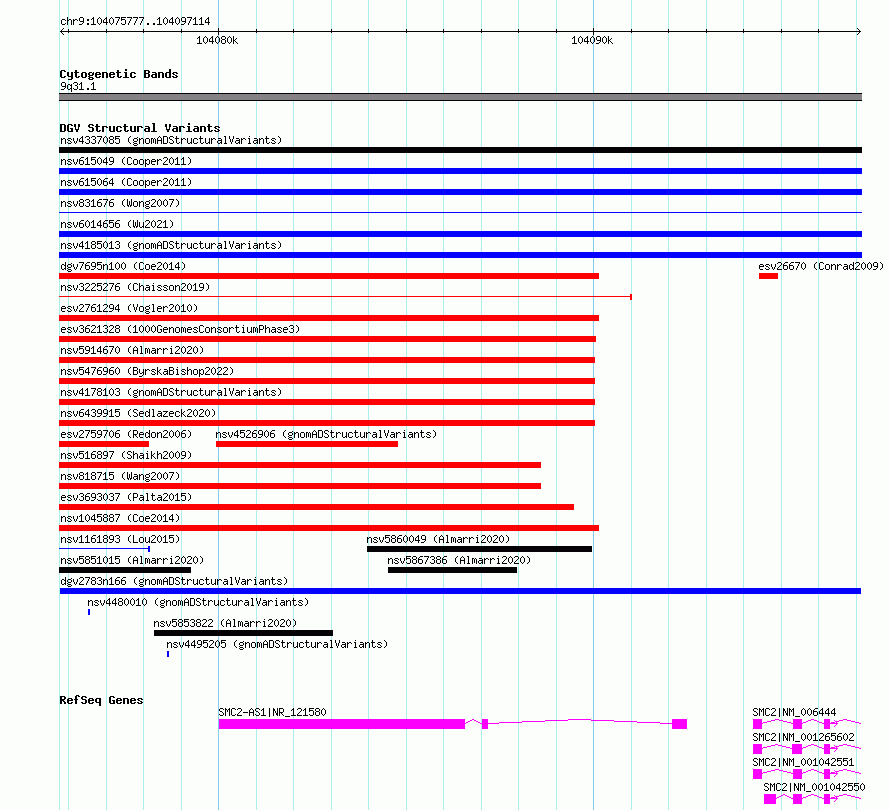890x810 pixels.
Task: Select the nsv615049 (Cooper2011) variant label
Action: 126,161
